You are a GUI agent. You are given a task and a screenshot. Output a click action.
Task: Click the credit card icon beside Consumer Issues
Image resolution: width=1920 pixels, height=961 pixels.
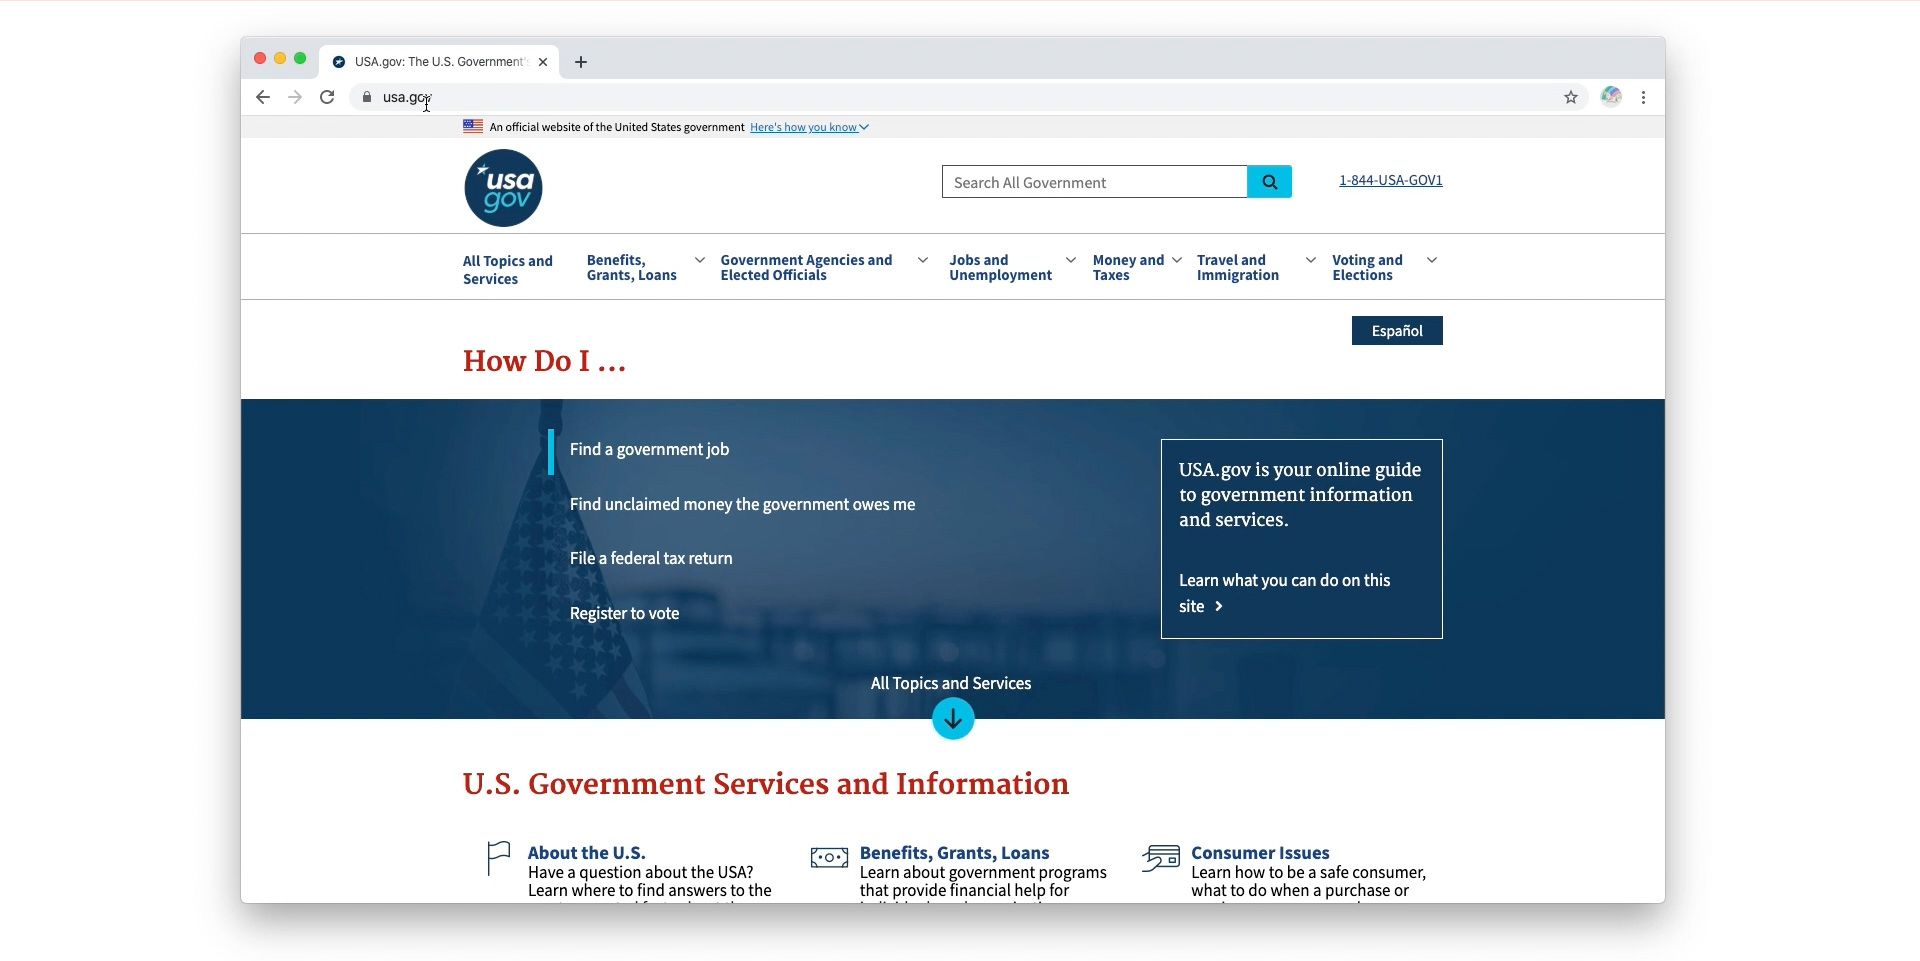coord(1161,858)
